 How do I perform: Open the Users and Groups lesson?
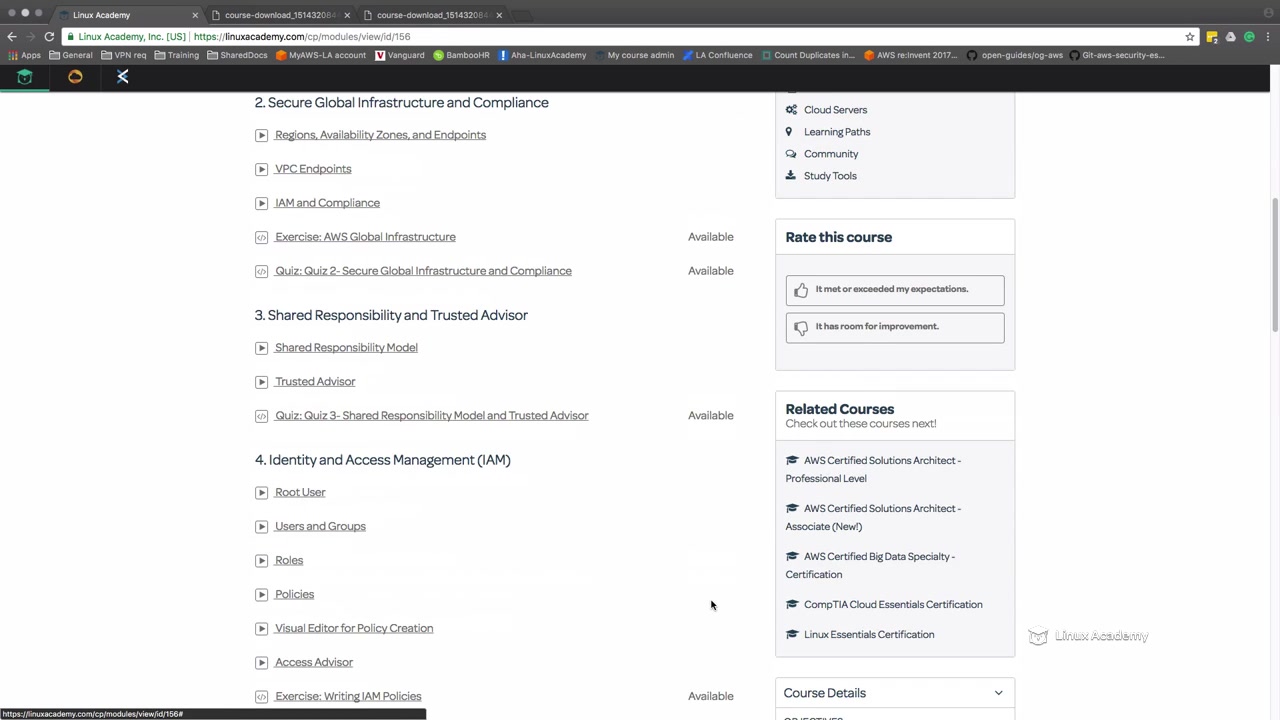tap(320, 527)
